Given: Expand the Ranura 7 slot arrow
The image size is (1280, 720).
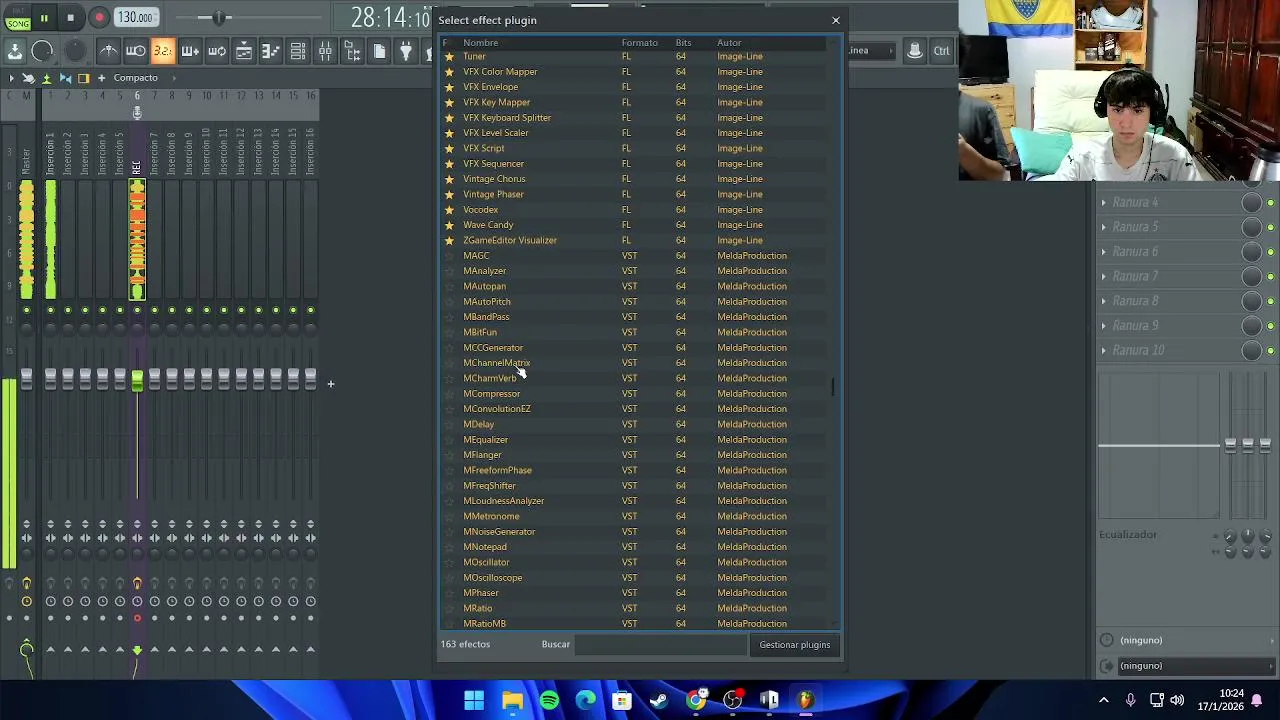Looking at the screenshot, I should (1104, 276).
